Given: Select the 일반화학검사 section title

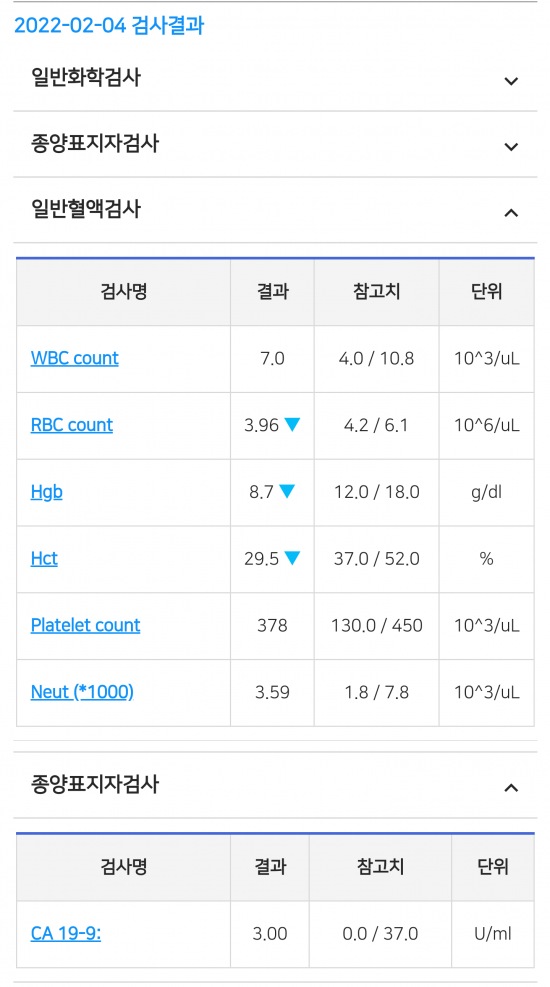Looking at the screenshot, I should 86,78.
